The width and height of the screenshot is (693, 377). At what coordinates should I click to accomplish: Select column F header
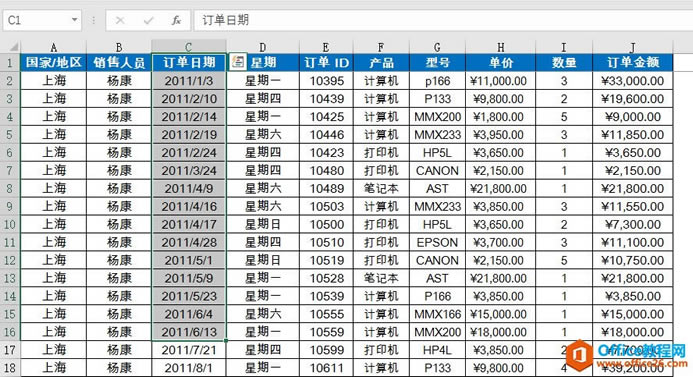tap(381, 47)
